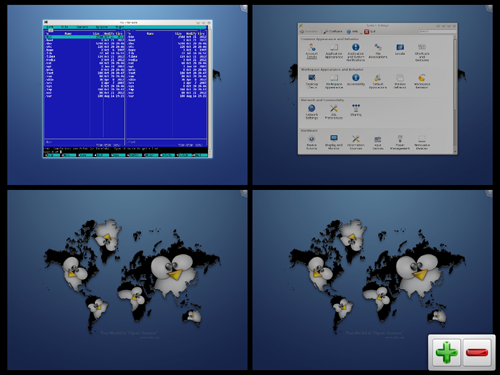The image size is (500, 375).
Task: Select highlighted /bin row in left panel
Action: click(84, 37)
